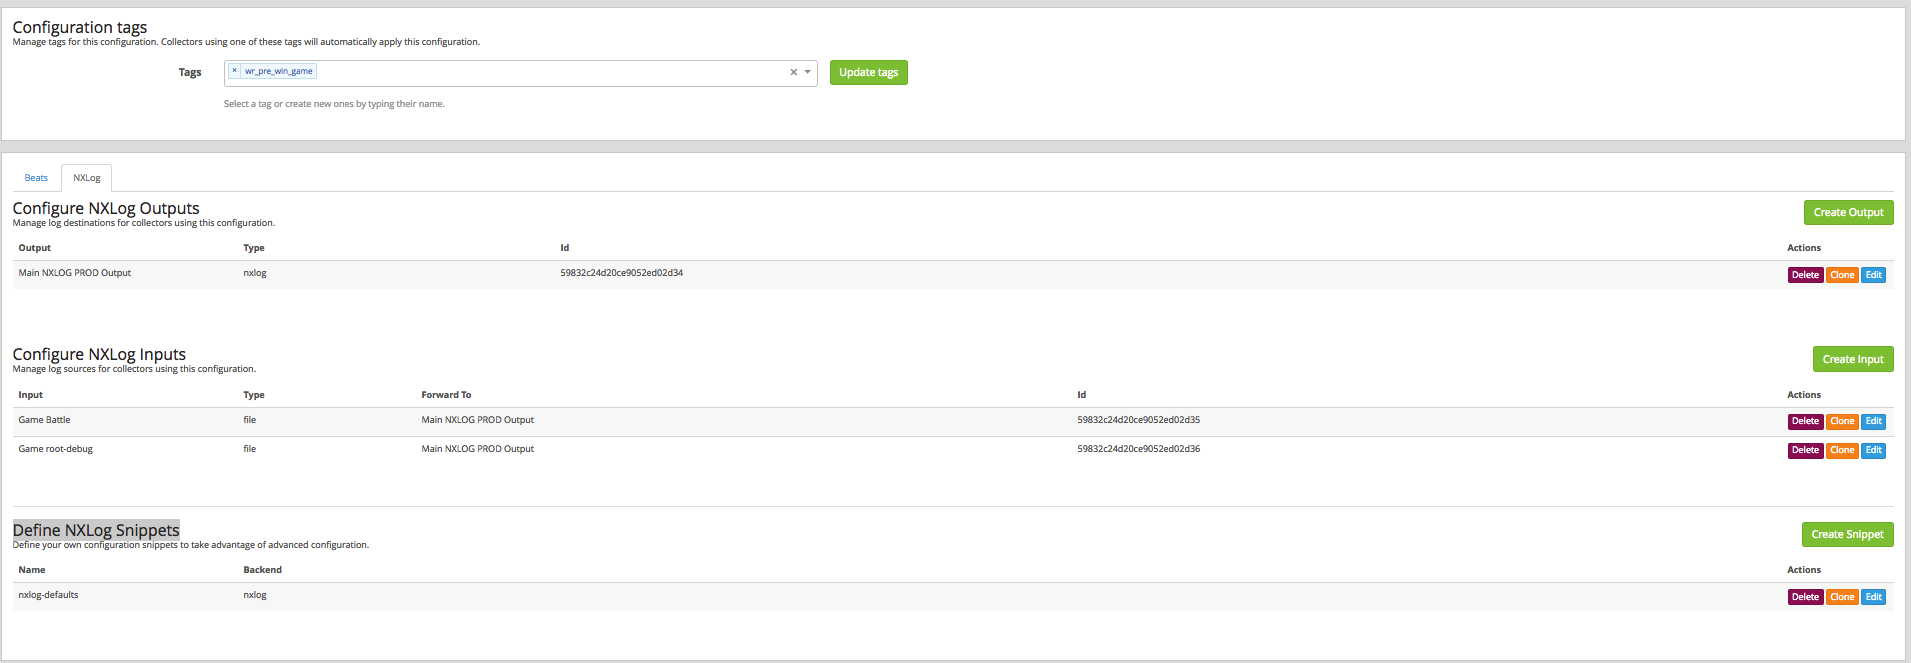
Task: Switch to the Beats tab
Action: (x=36, y=178)
